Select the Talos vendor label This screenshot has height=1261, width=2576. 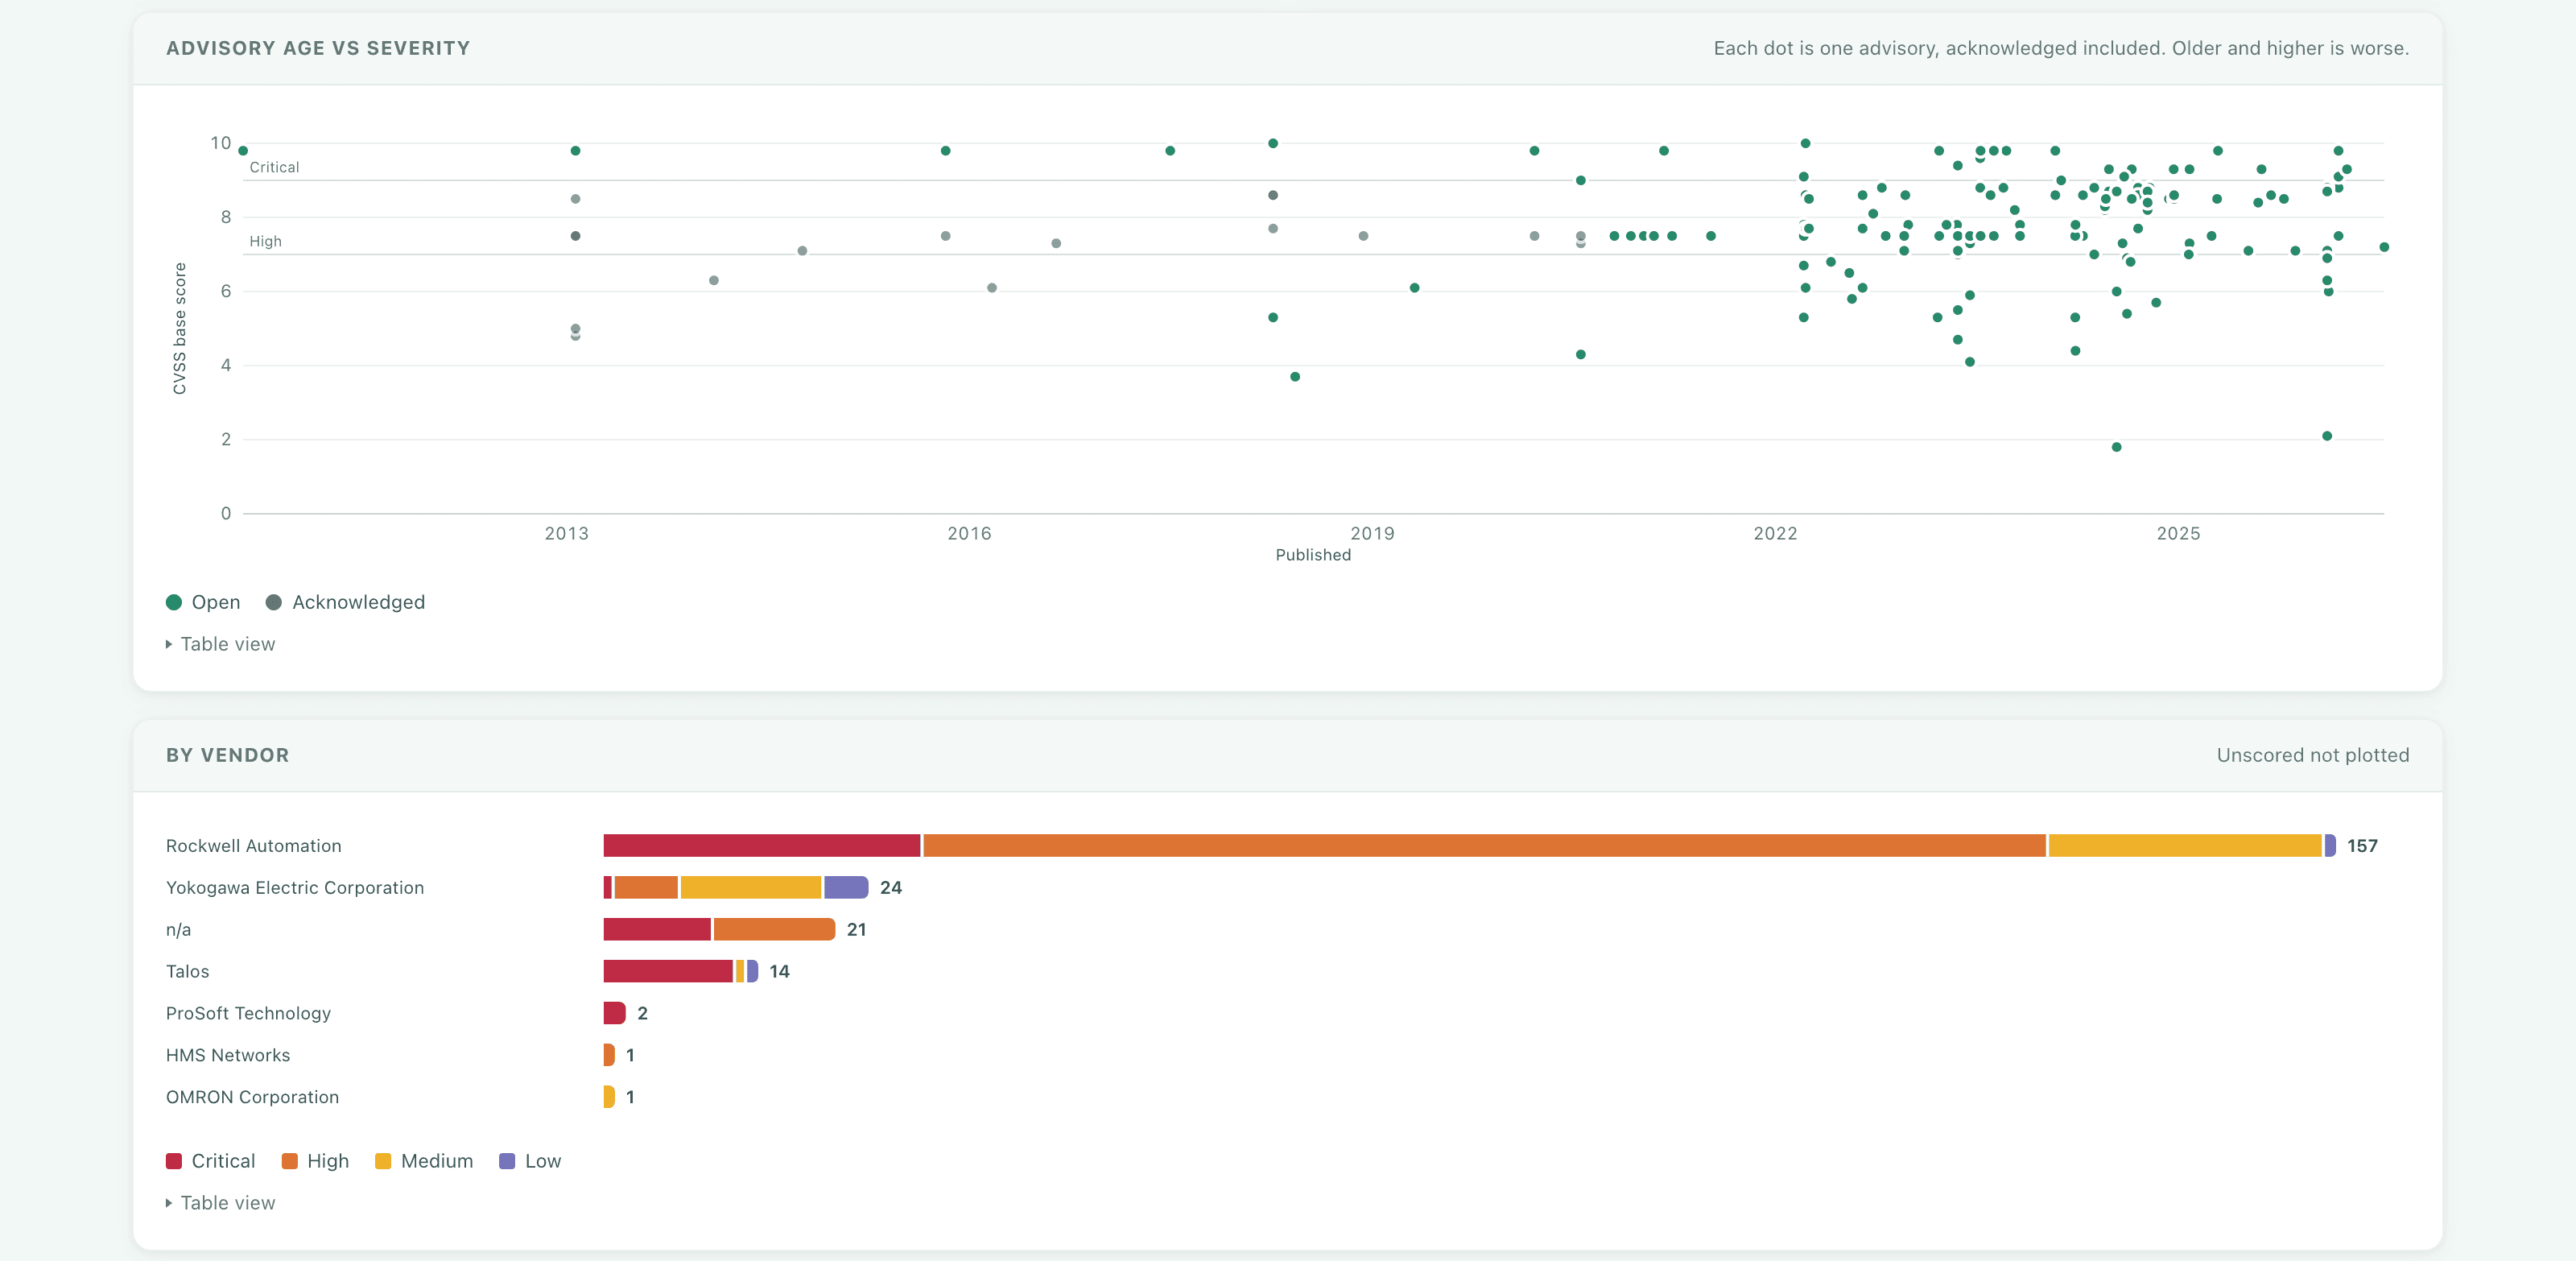click(x=188, y=972)
